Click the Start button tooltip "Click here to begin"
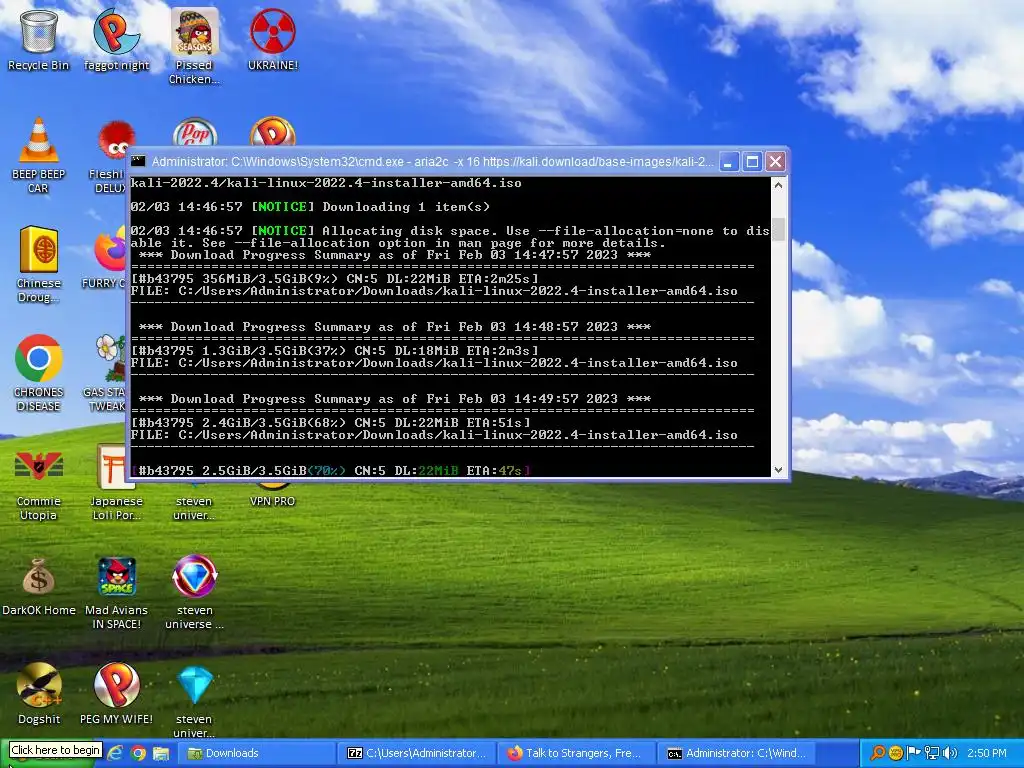This screenshot has height=768, width=1024. click(x=56, y=750)
